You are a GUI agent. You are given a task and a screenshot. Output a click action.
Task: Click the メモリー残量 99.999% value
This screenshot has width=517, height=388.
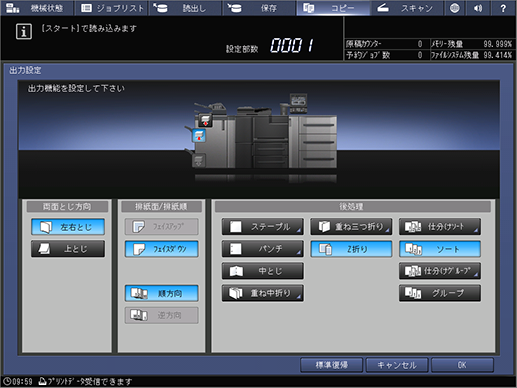pyautogui.click(x=498, y=44)
